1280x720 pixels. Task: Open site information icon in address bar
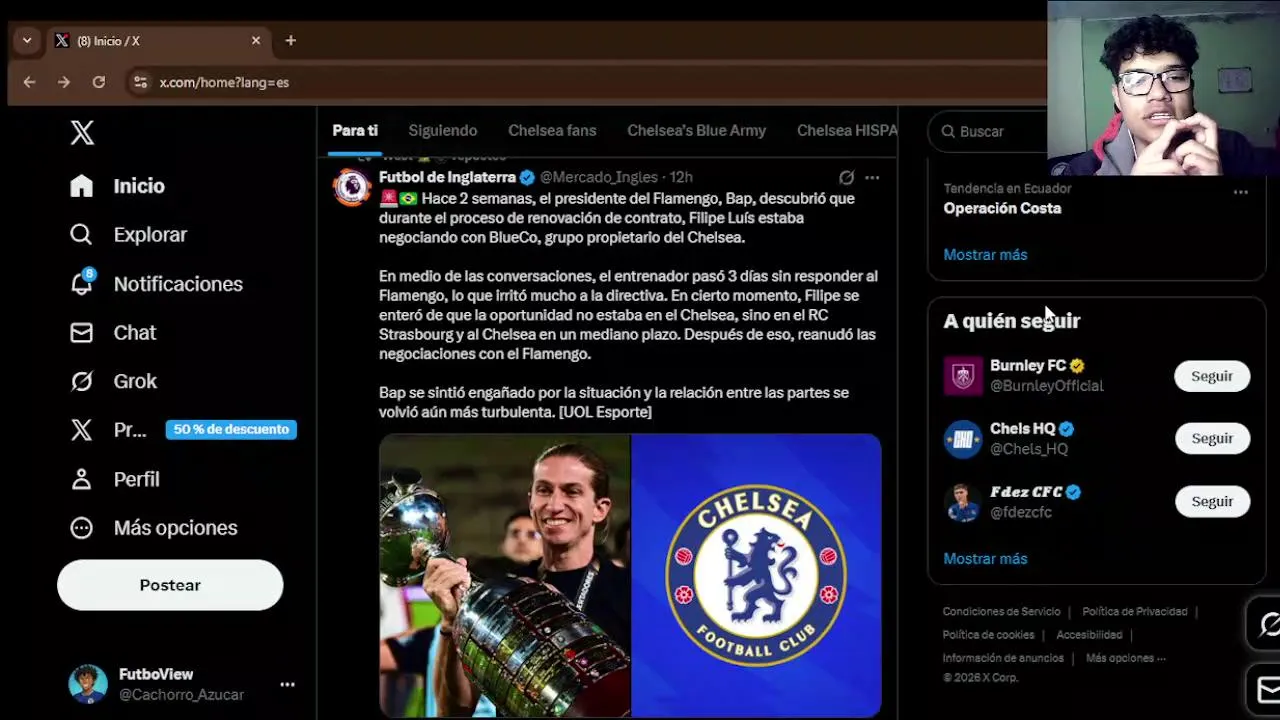coord(140,82)
